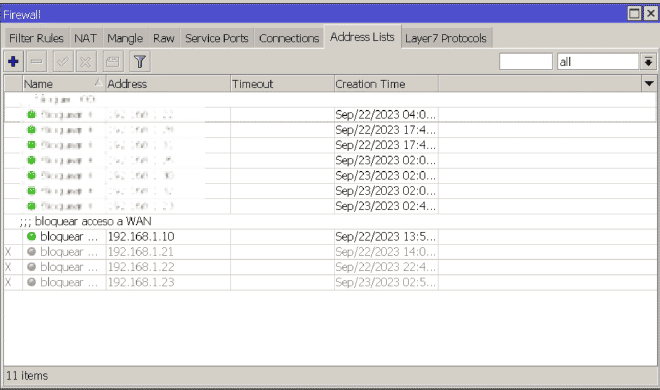Open the Filter funnel button
The height and width of the screenshot is (390, 660).
click(140, 62)
